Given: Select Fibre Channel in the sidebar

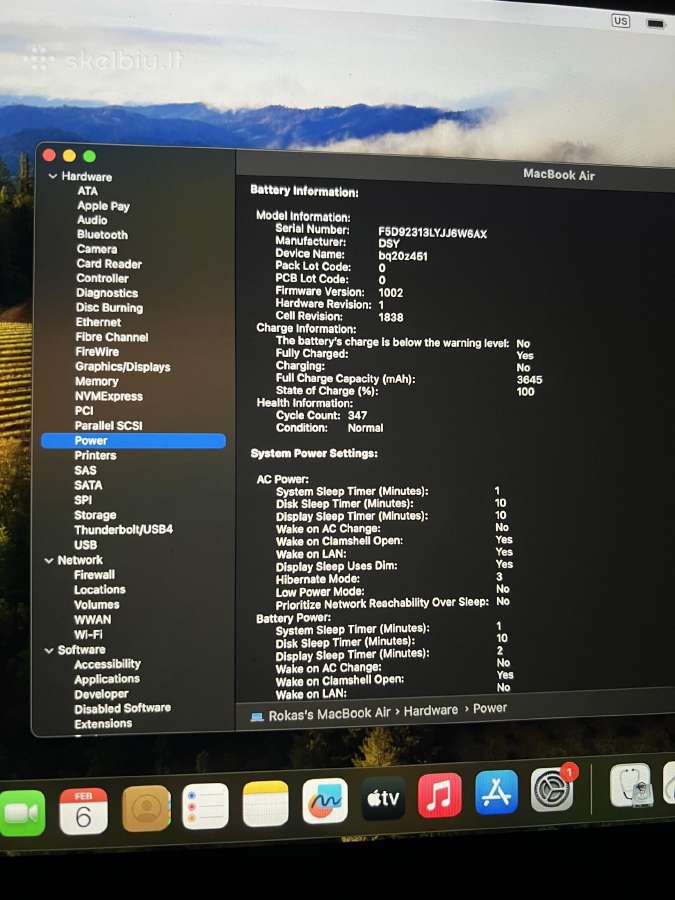Looking at the screenshot, I should tap(111, 337).
